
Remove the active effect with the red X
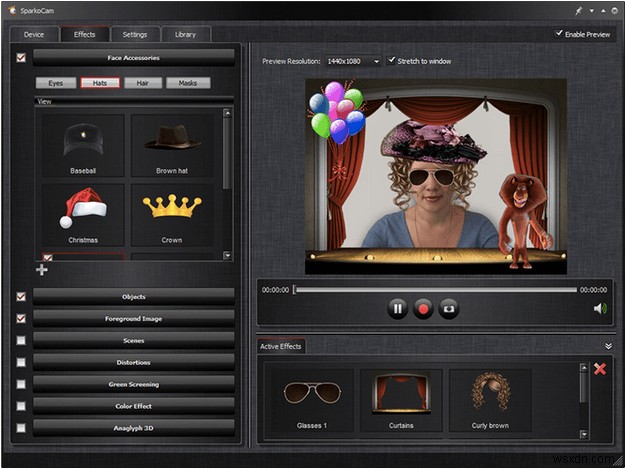pos(600,370)
